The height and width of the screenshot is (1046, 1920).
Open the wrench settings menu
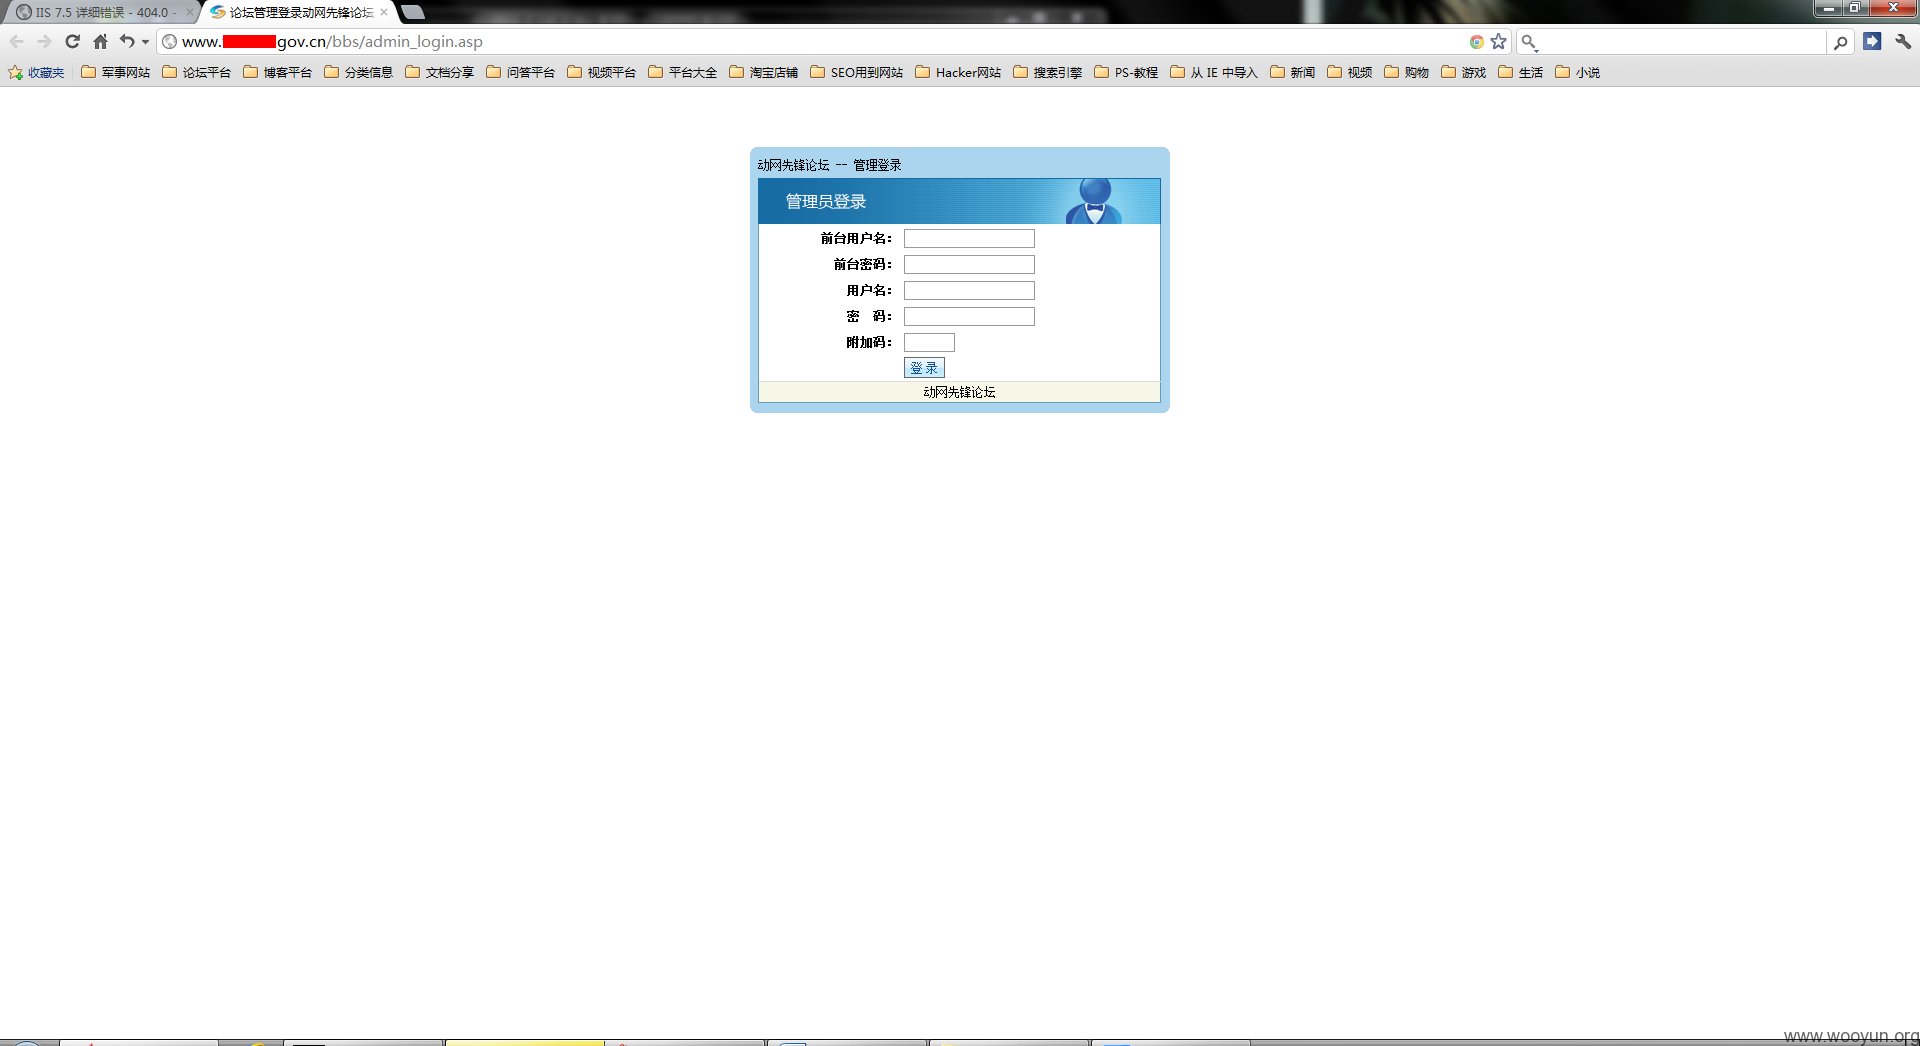pyautogui.click(x=1902, y=42)
